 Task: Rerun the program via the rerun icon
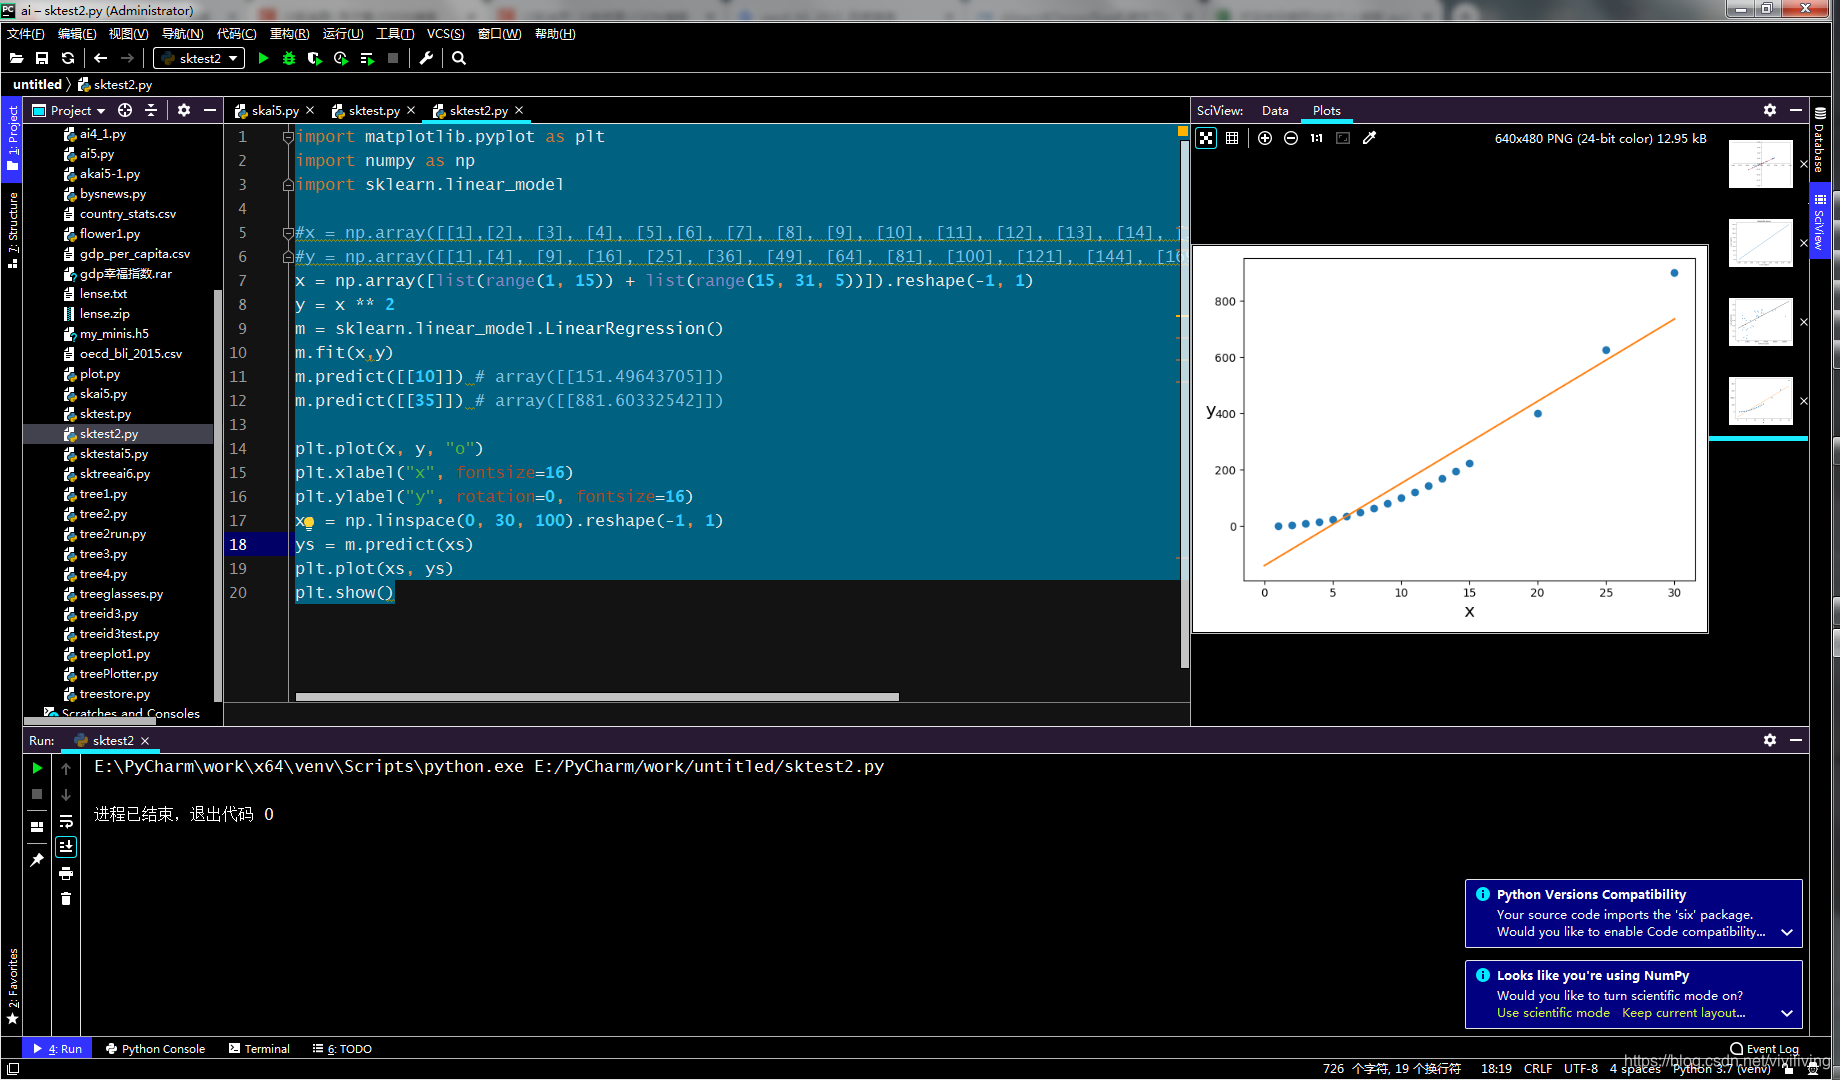(37, 768)
